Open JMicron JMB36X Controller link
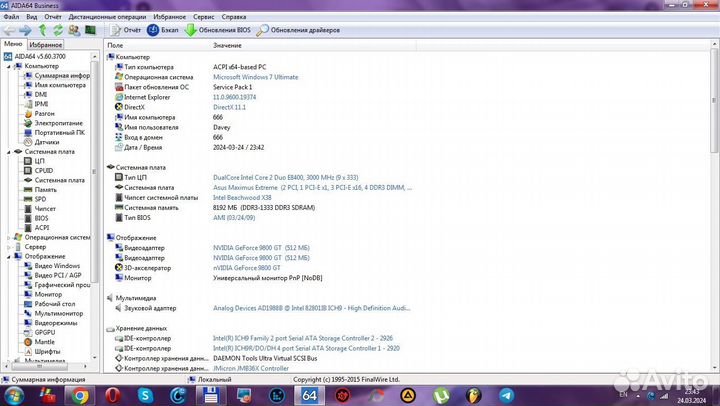 (x=251, y=368)
